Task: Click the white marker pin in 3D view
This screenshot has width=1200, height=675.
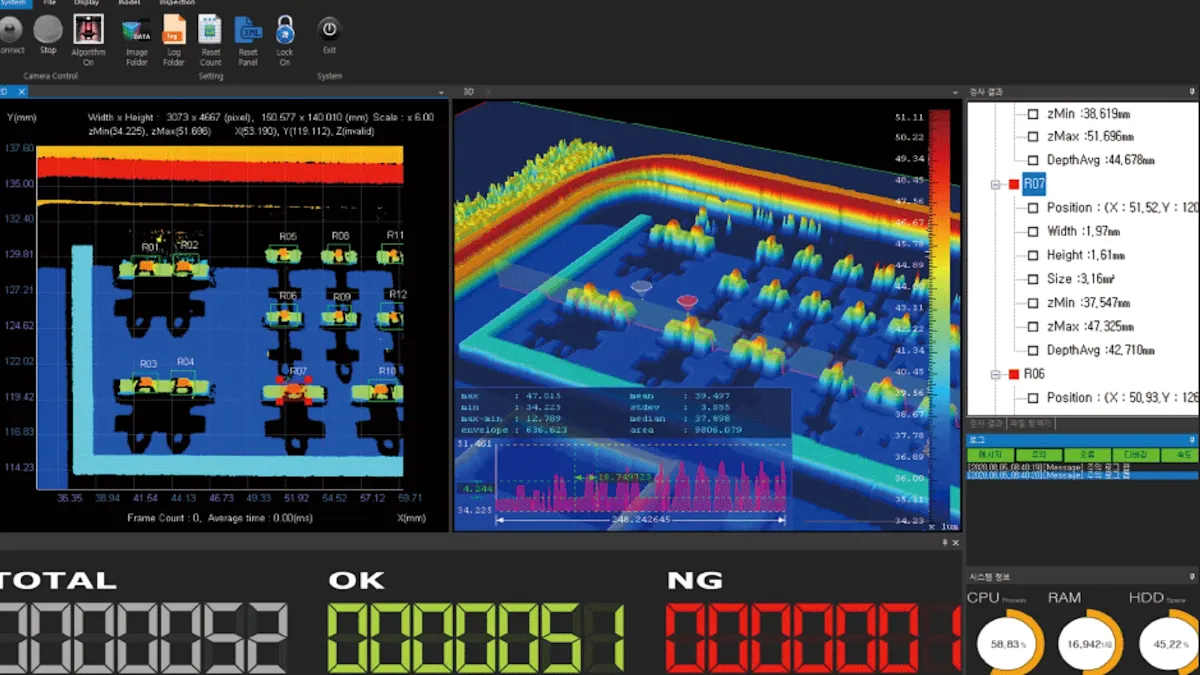Action: (x=641, y=288)
